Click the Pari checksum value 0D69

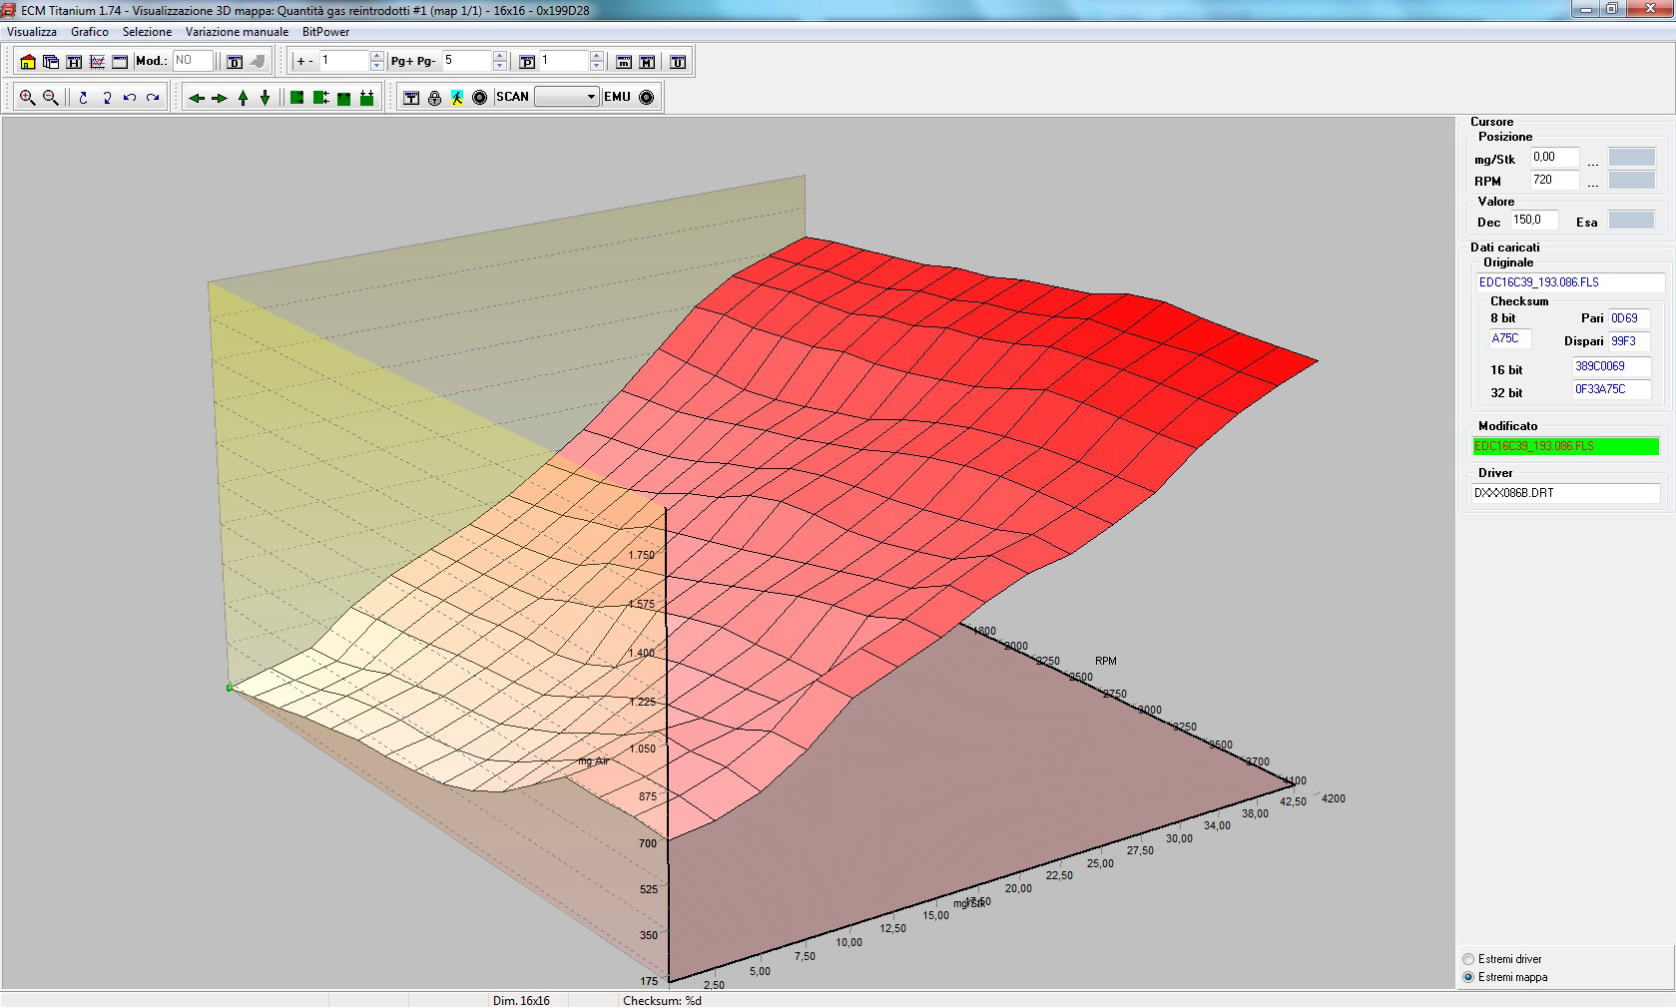point(1629,319)
